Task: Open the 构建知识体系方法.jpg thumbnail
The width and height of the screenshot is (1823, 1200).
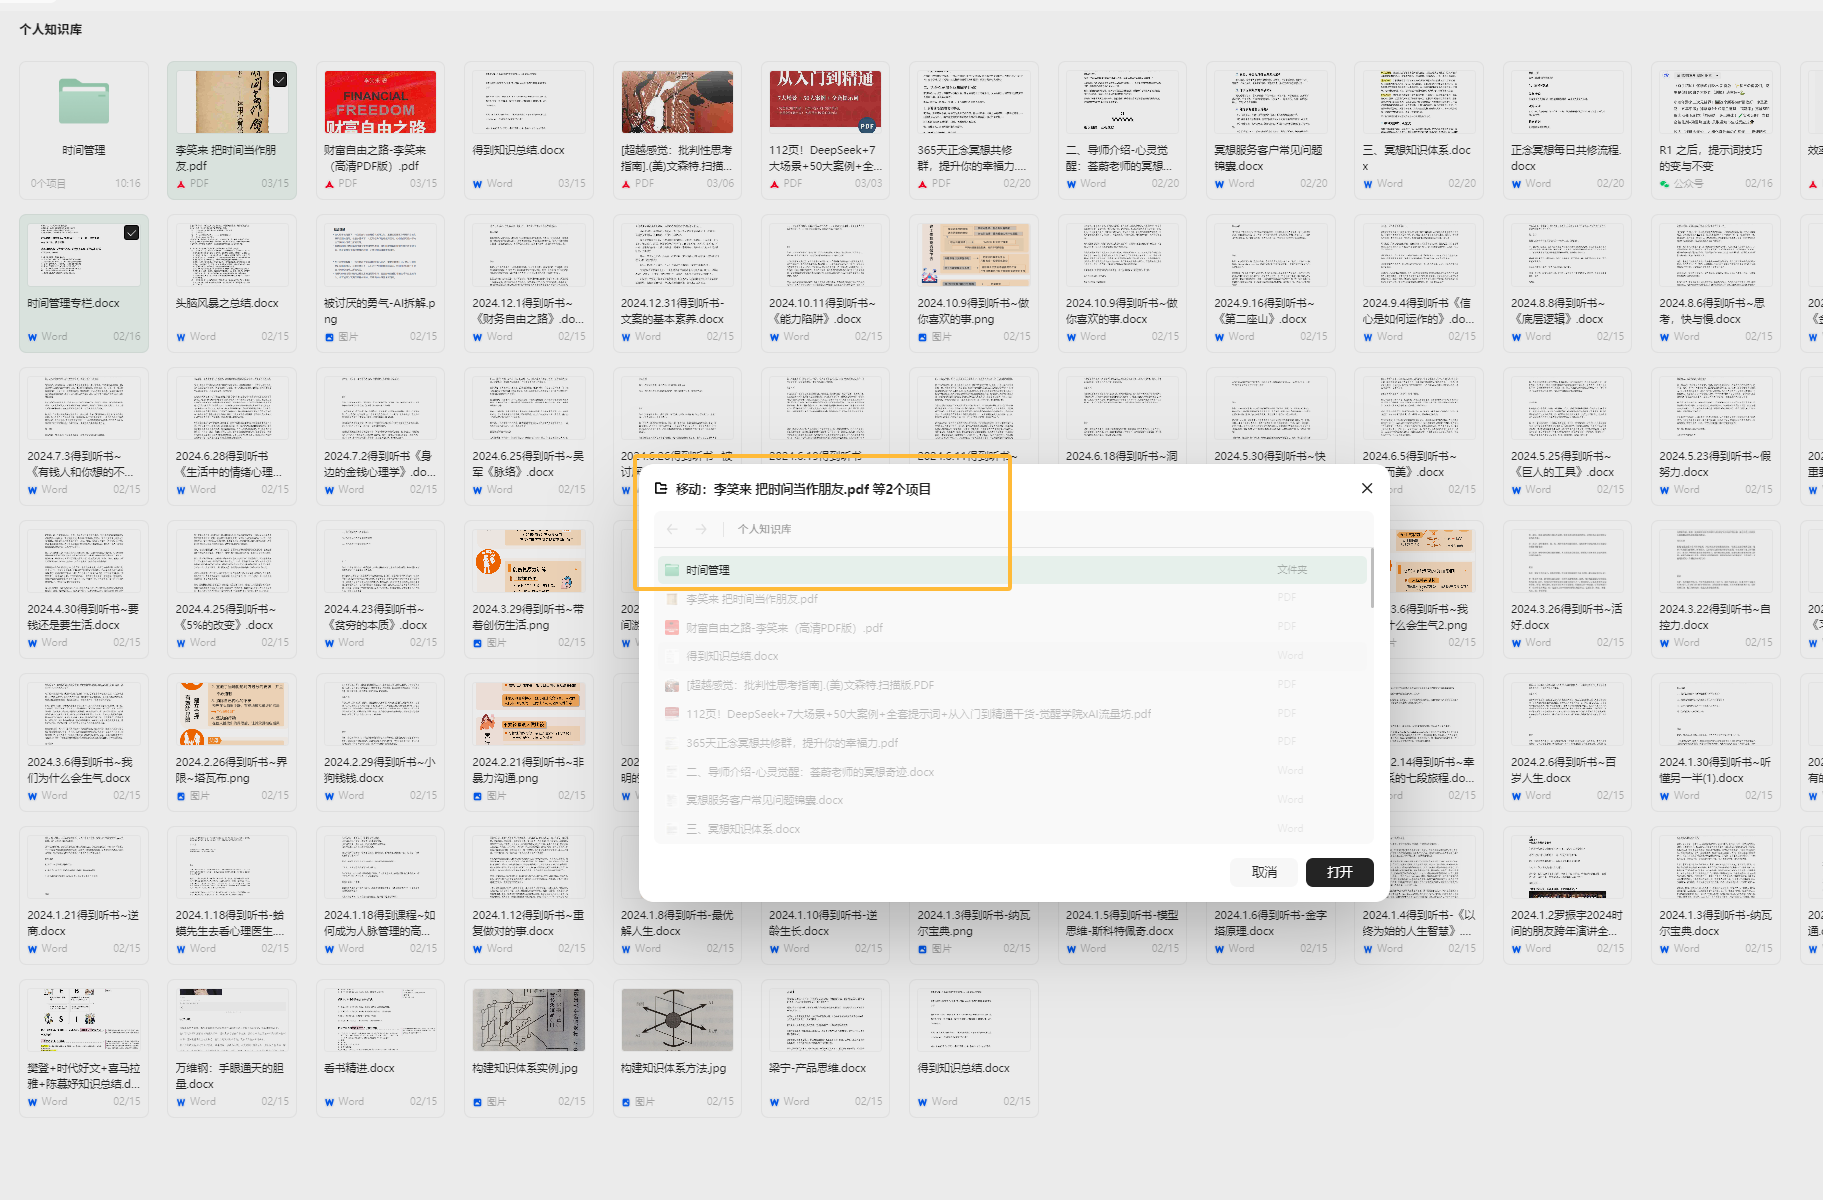Action: pos(677,1020)
